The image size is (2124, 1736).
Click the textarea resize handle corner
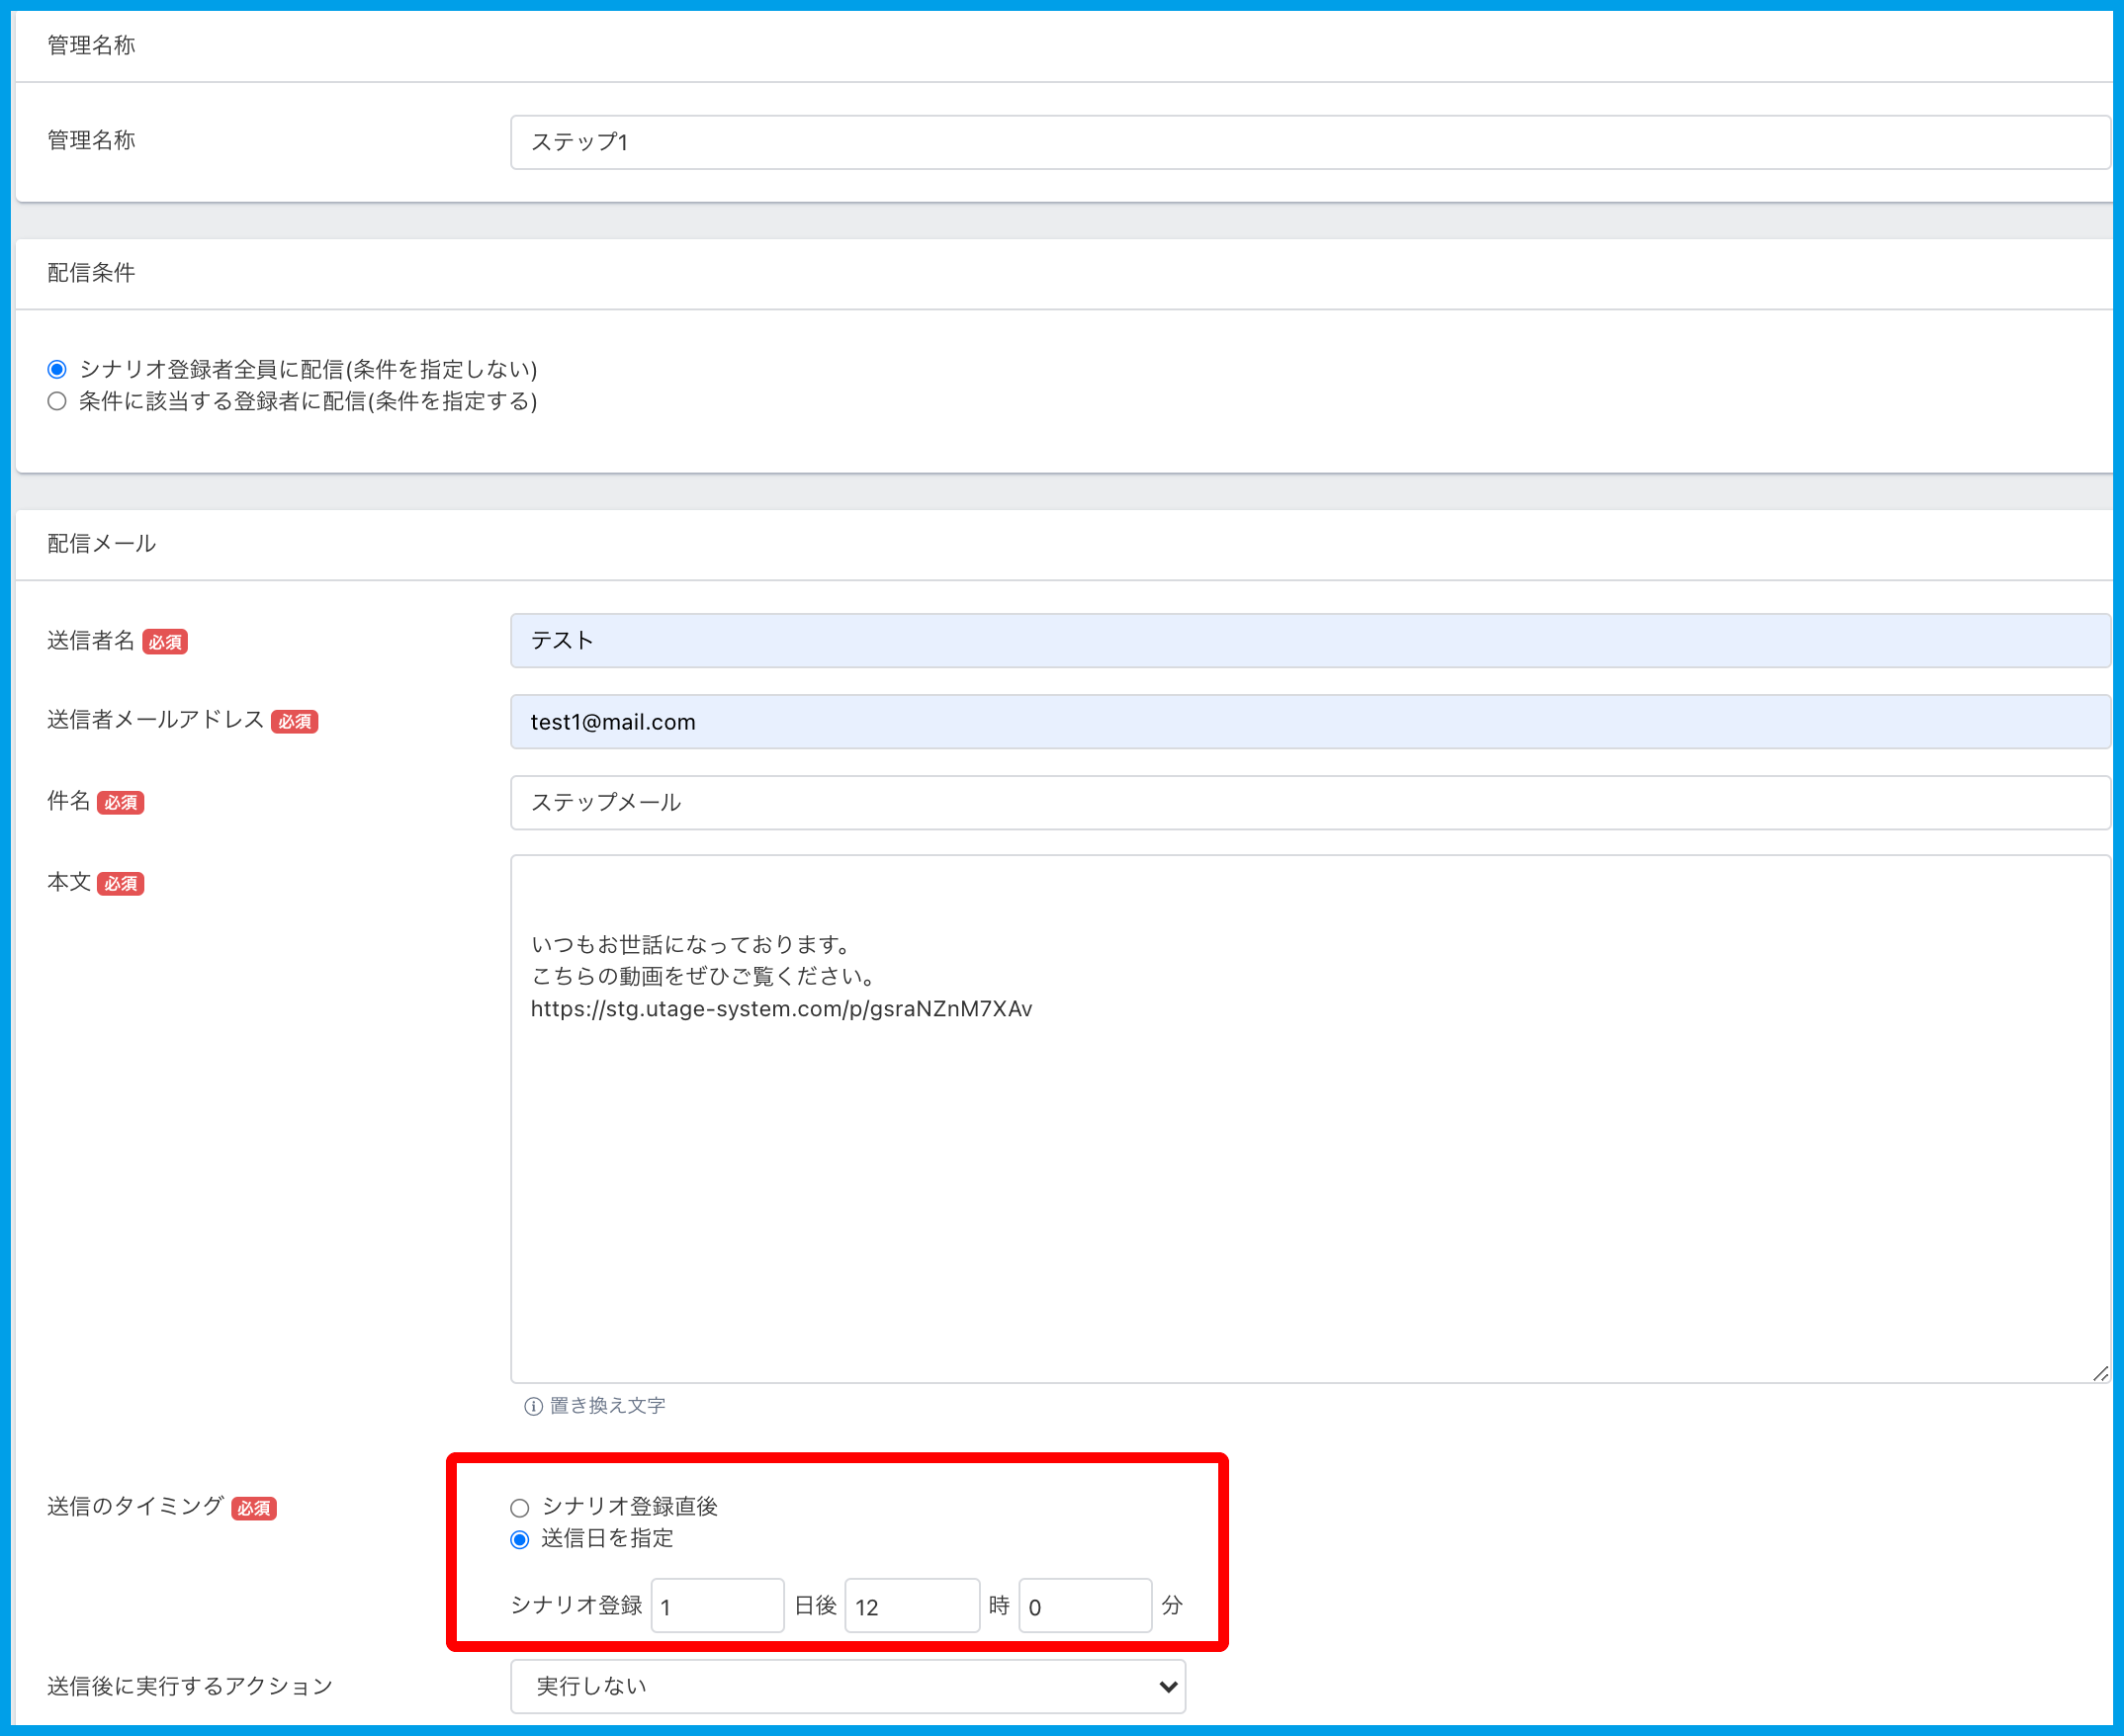tap(2100, 1374)
